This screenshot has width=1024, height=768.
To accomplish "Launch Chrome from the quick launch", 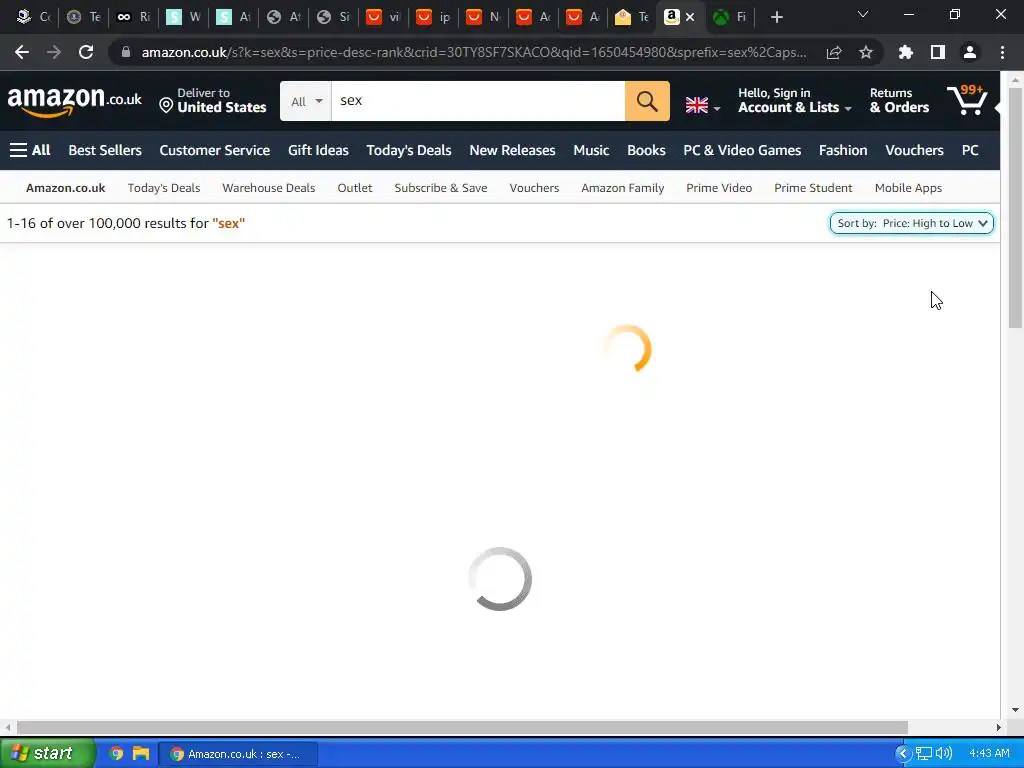I will (x=116, y=754).
